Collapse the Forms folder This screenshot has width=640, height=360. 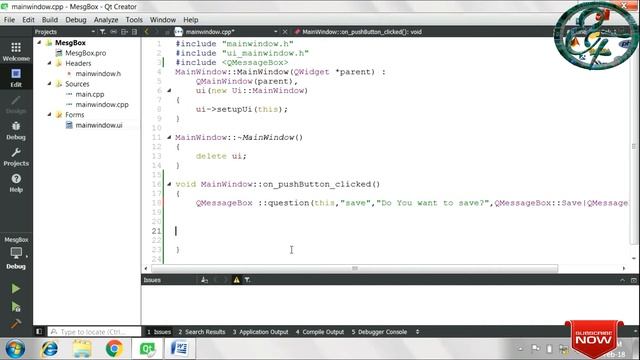(50, 115)
